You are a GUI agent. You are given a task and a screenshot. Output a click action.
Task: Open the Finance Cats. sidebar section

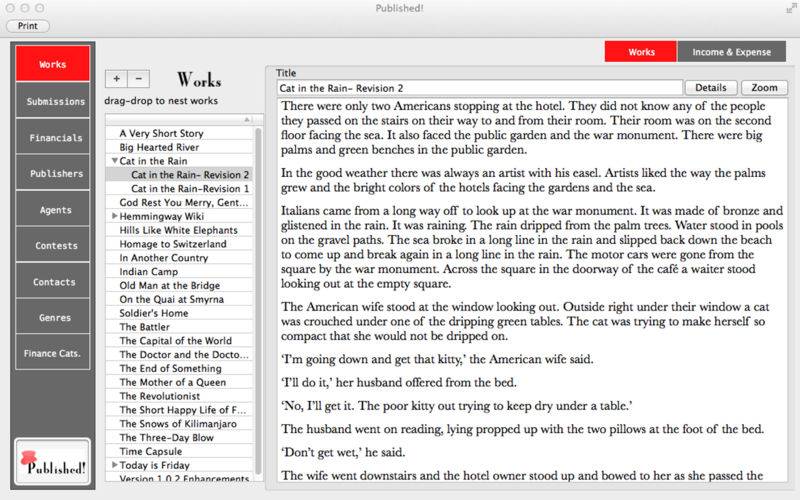53,353
